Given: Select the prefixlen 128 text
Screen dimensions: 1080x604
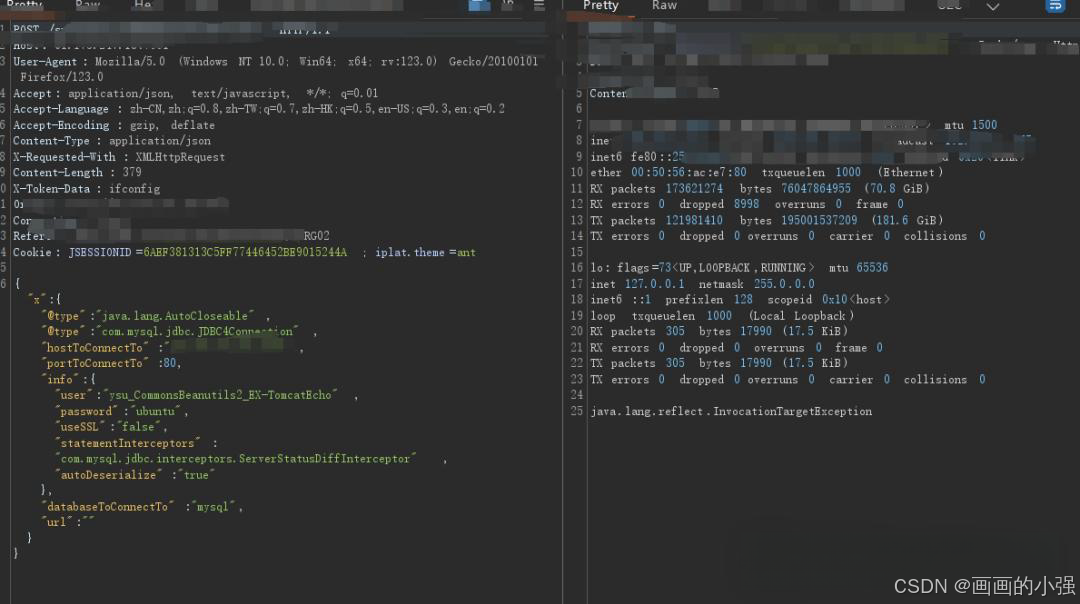Looking at the screenshot, I should tap(709, 300).
